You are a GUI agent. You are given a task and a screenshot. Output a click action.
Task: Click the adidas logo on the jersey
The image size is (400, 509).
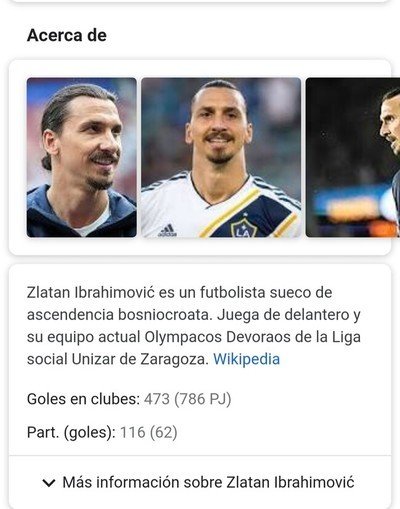(167, 230)
